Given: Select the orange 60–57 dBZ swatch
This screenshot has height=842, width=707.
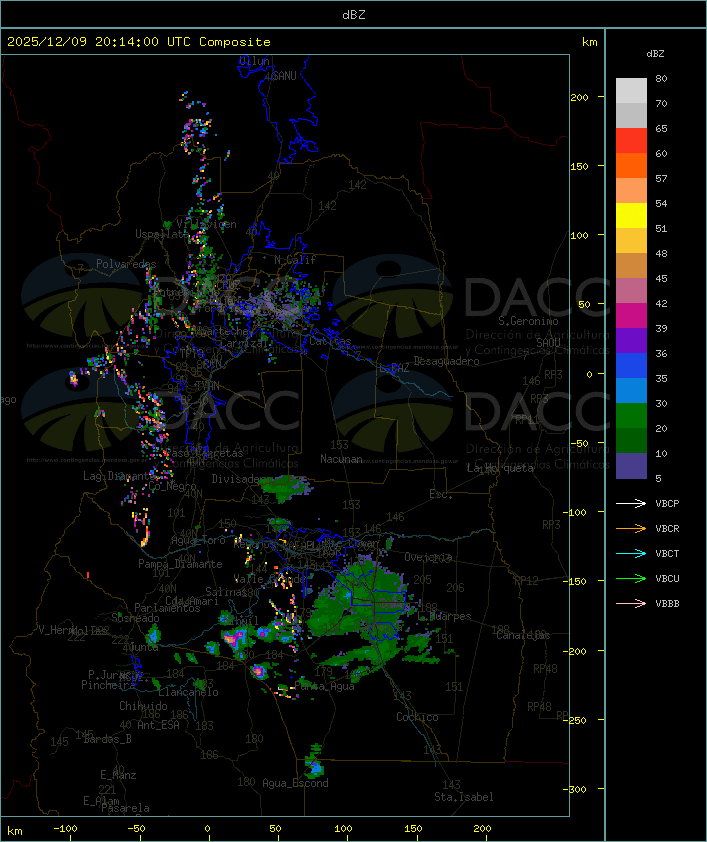Looking at the screenshot, I should click(631, 165).
